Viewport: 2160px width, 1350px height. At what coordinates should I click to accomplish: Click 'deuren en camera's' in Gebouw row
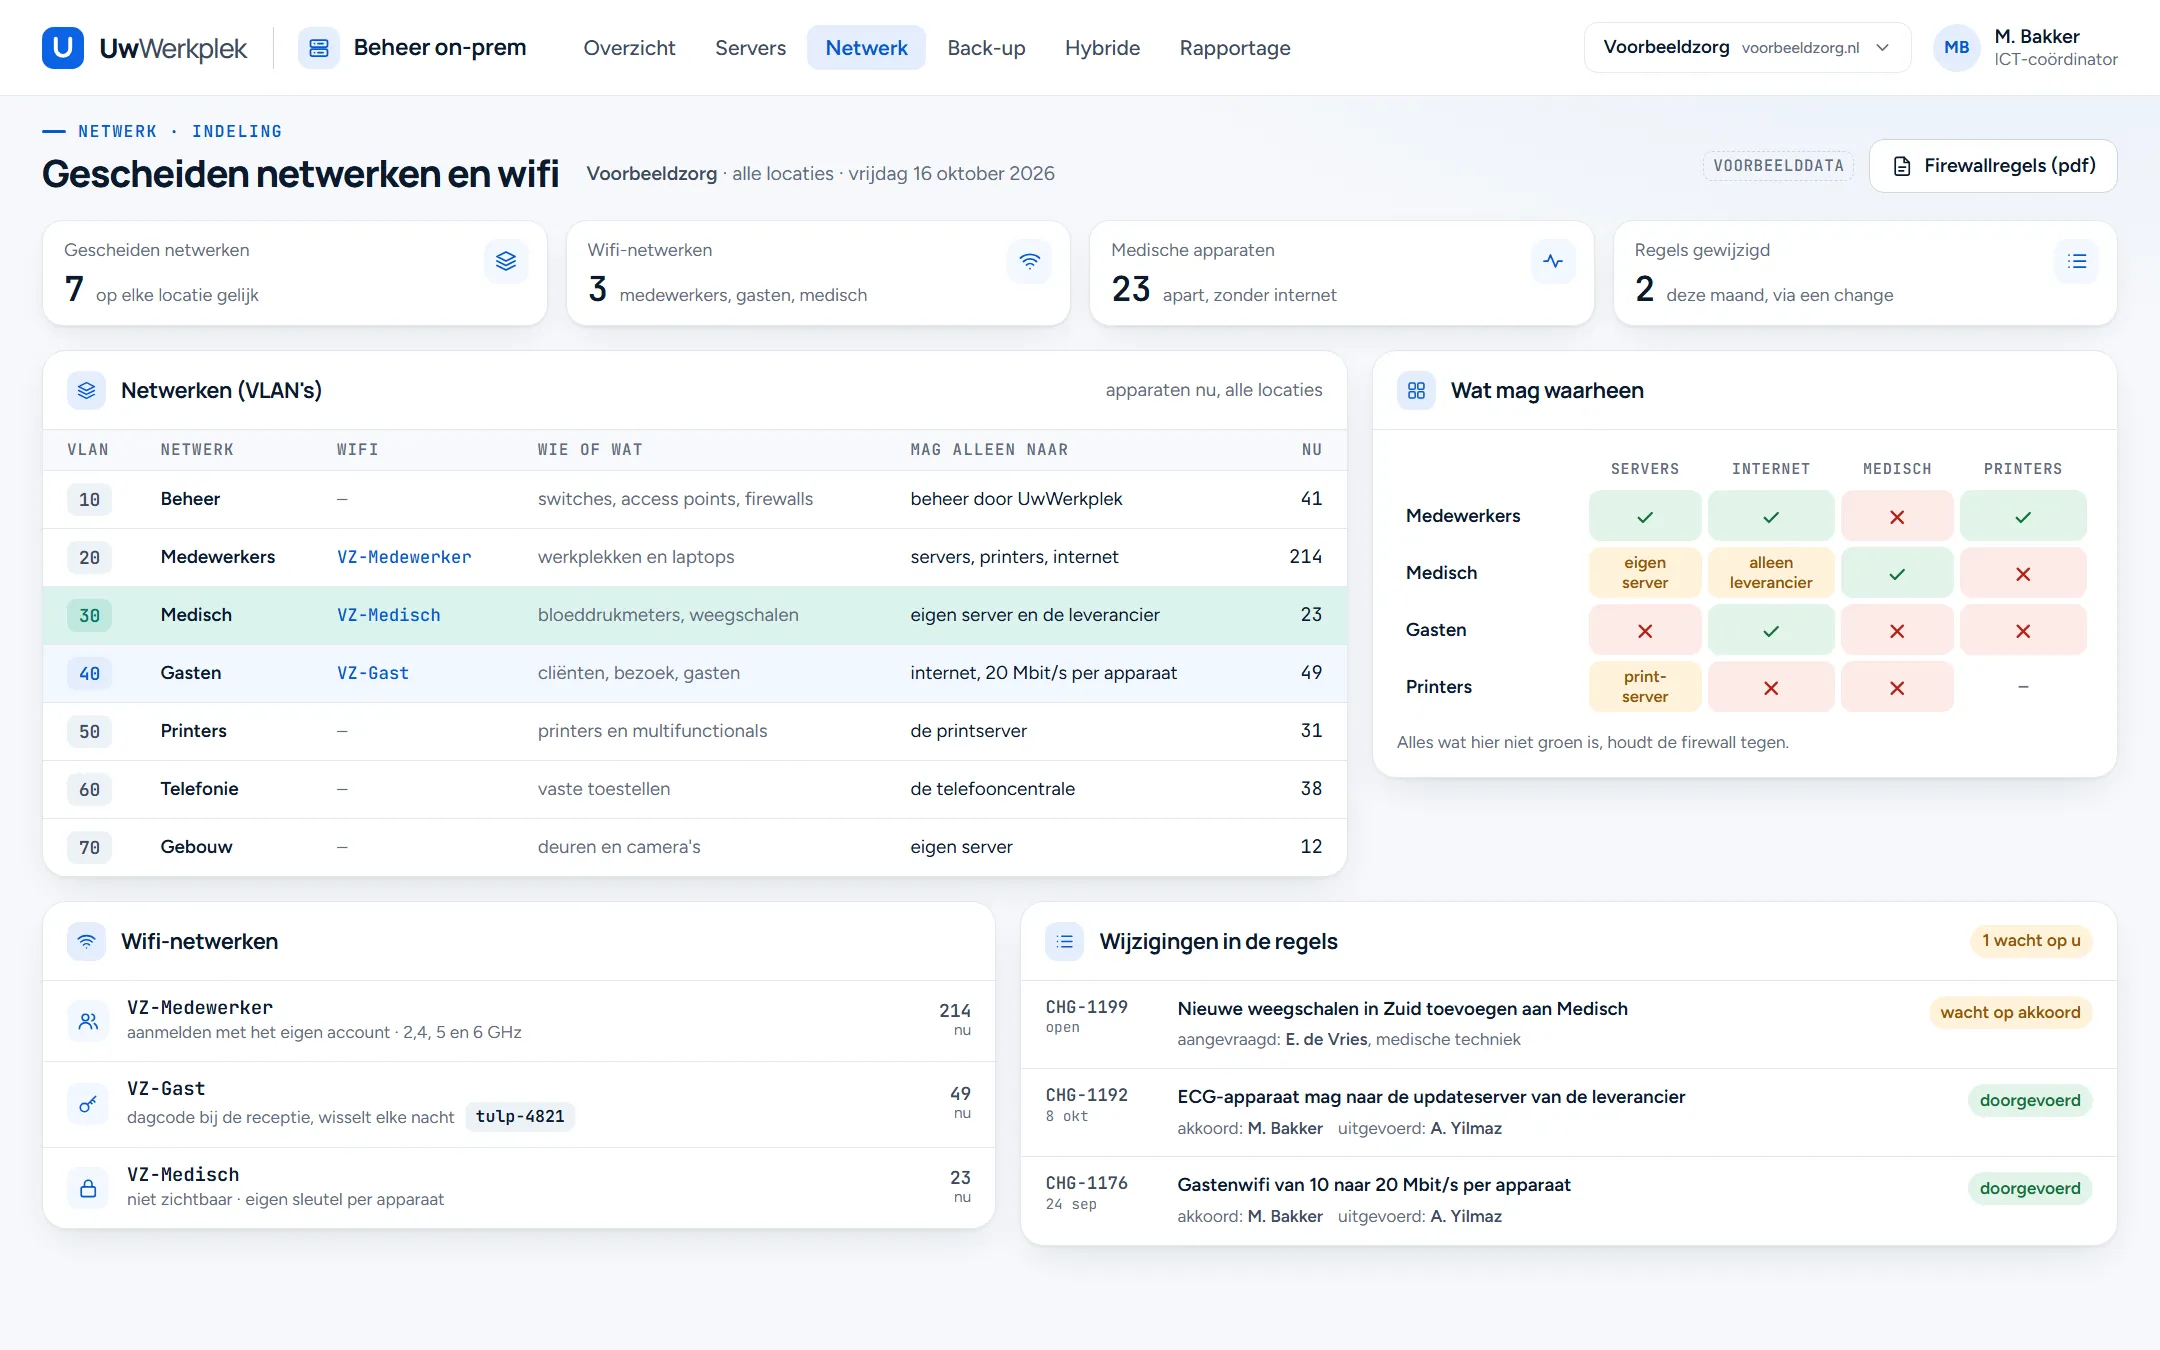[619, 847]
